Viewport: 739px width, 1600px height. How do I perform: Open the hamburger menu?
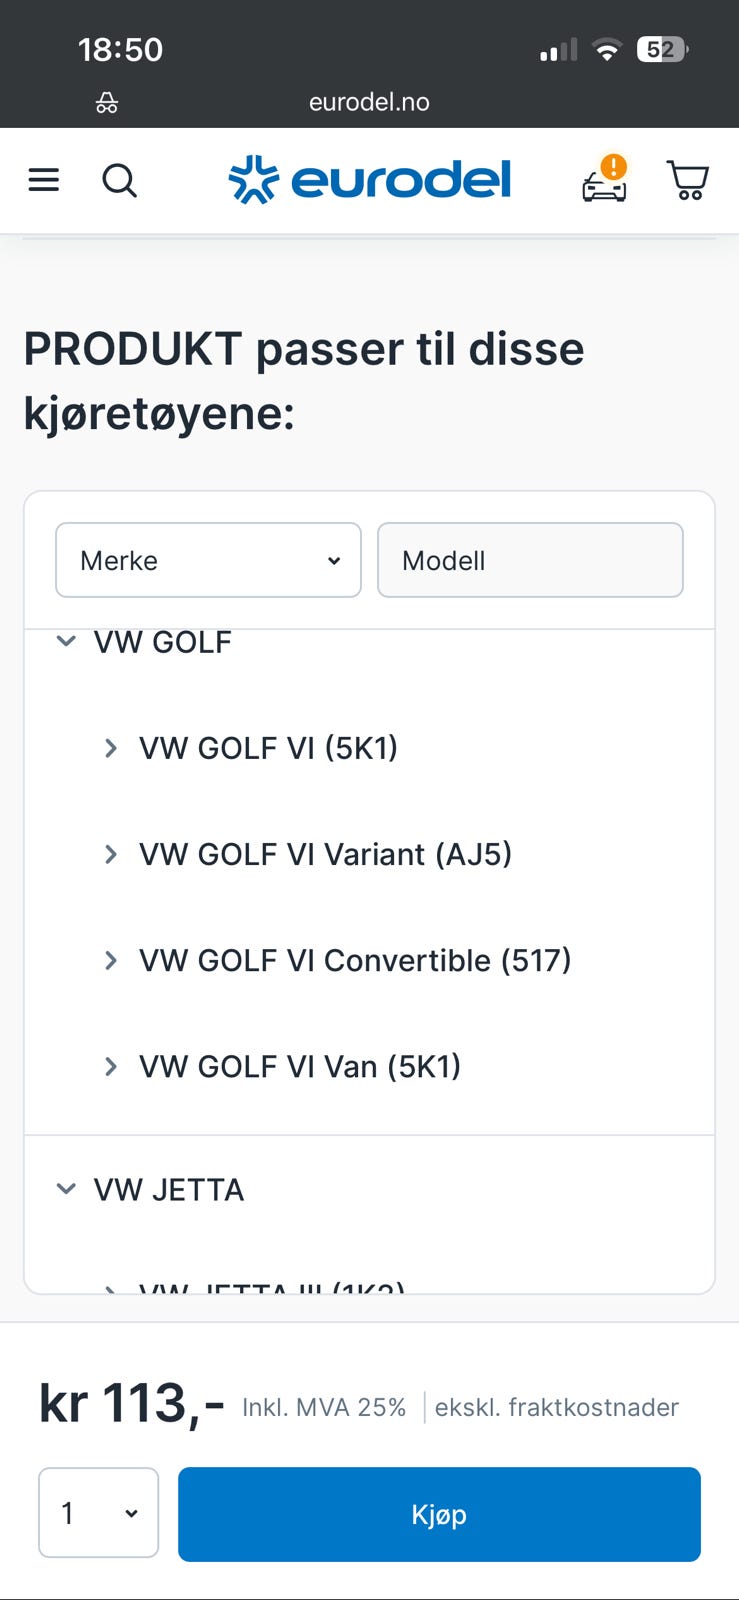[44, 180]
